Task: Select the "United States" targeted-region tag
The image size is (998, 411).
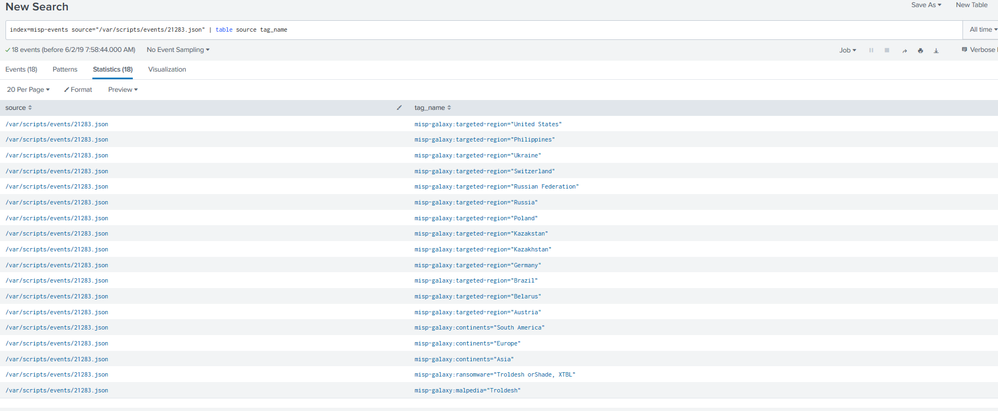Action: [488, 124]
